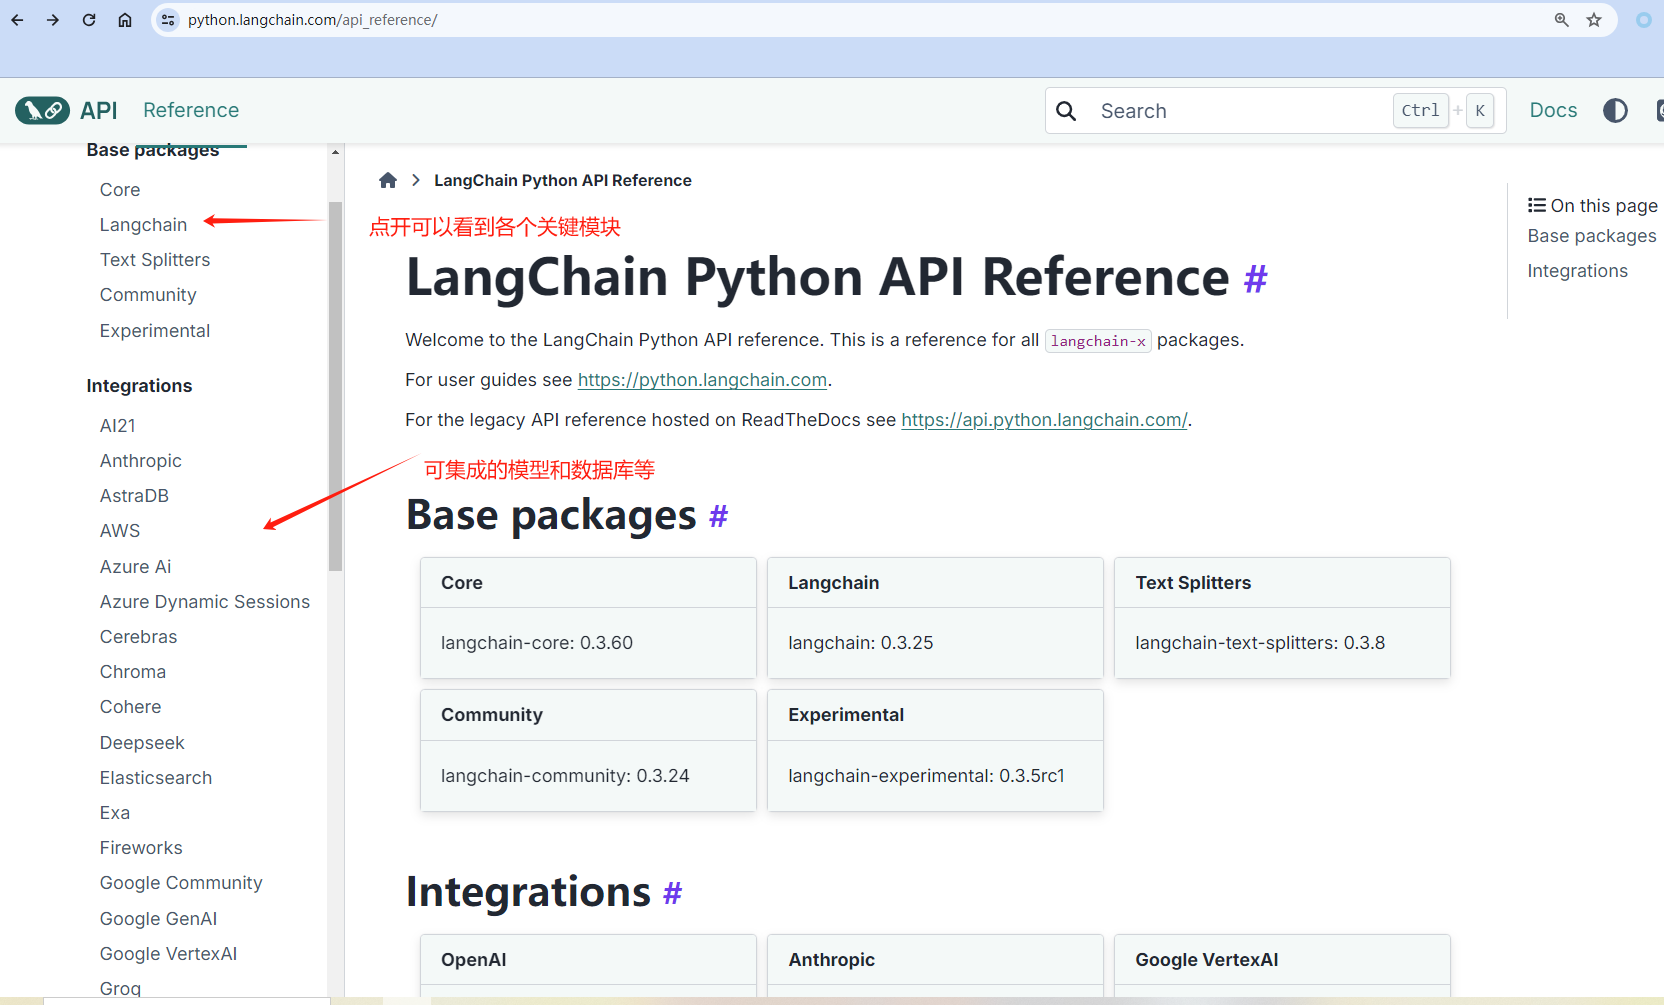This screenshot has height=1005, width=1664.
Task: Click the home icon in the breadcrumb
Action: (x=388, y=180)
